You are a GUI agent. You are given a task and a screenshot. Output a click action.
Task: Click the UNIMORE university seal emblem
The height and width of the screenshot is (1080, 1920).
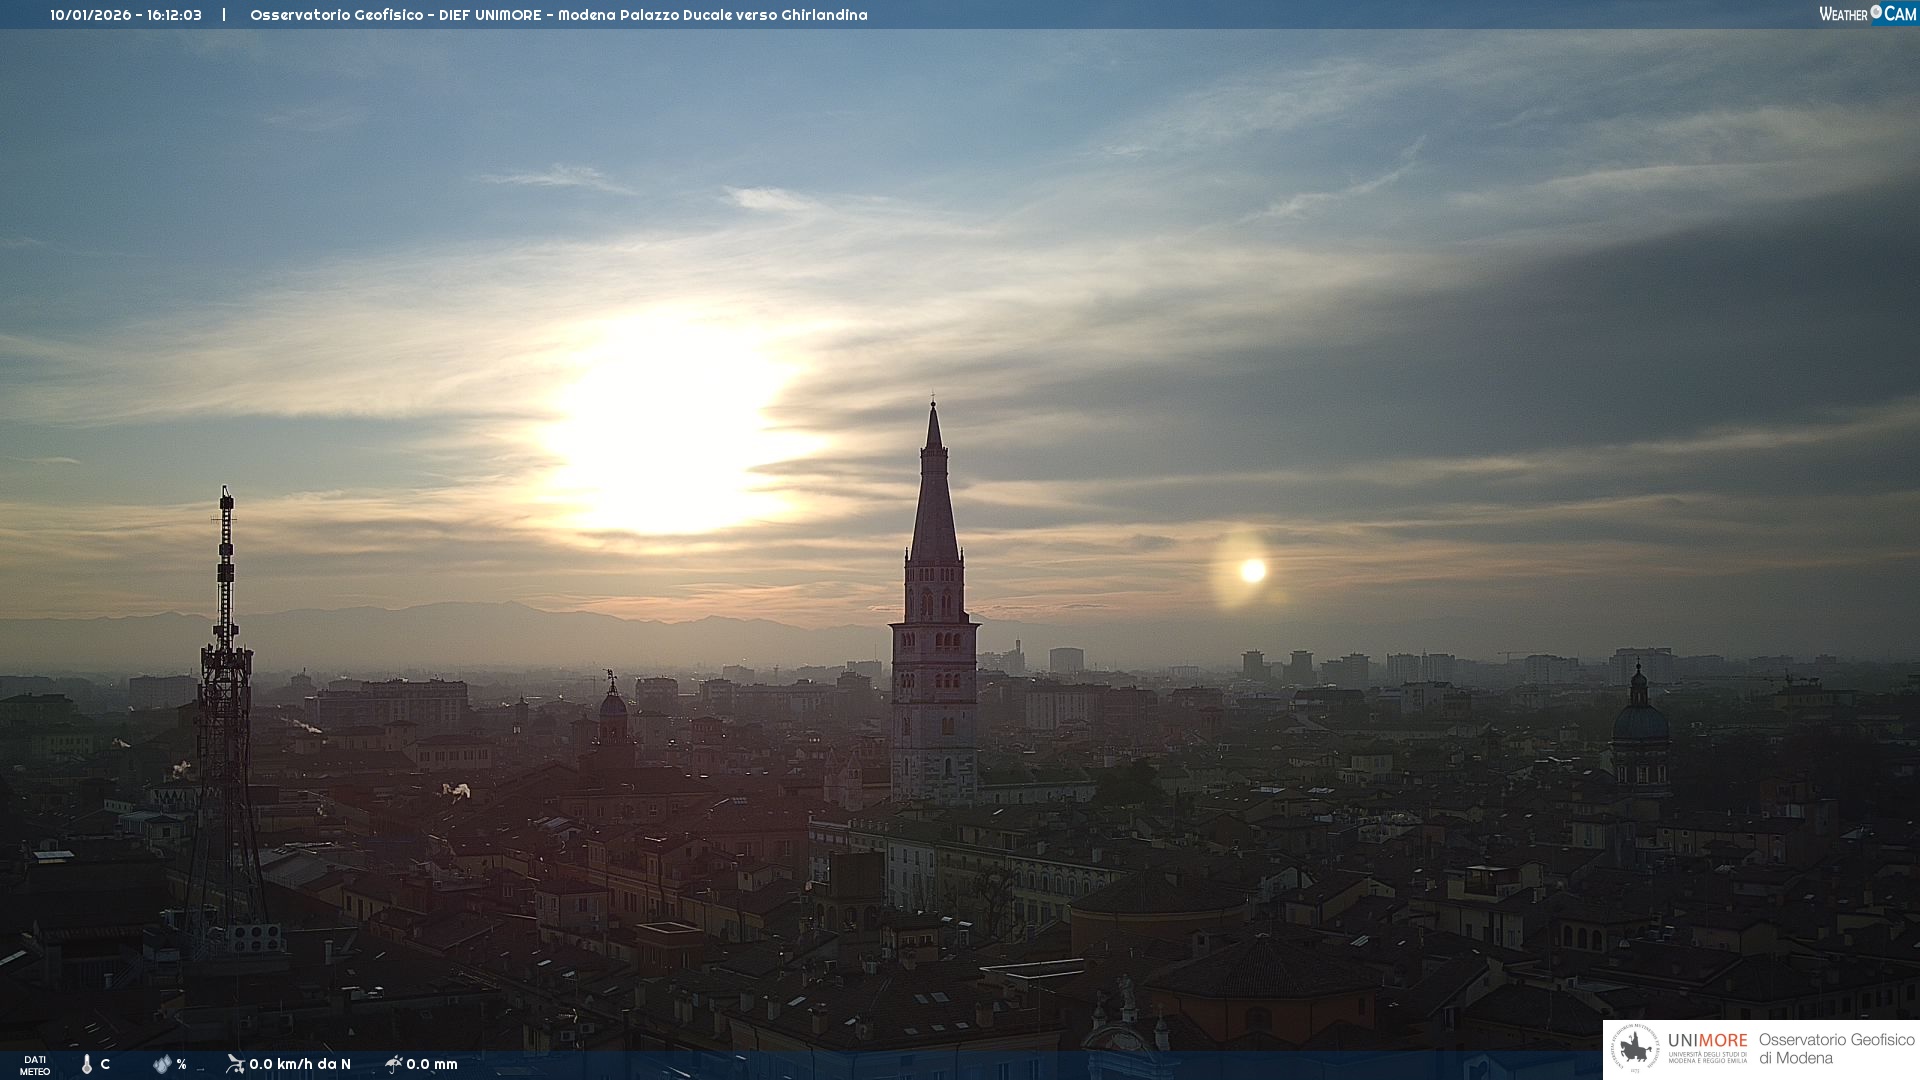[x=1635, y=1049]
